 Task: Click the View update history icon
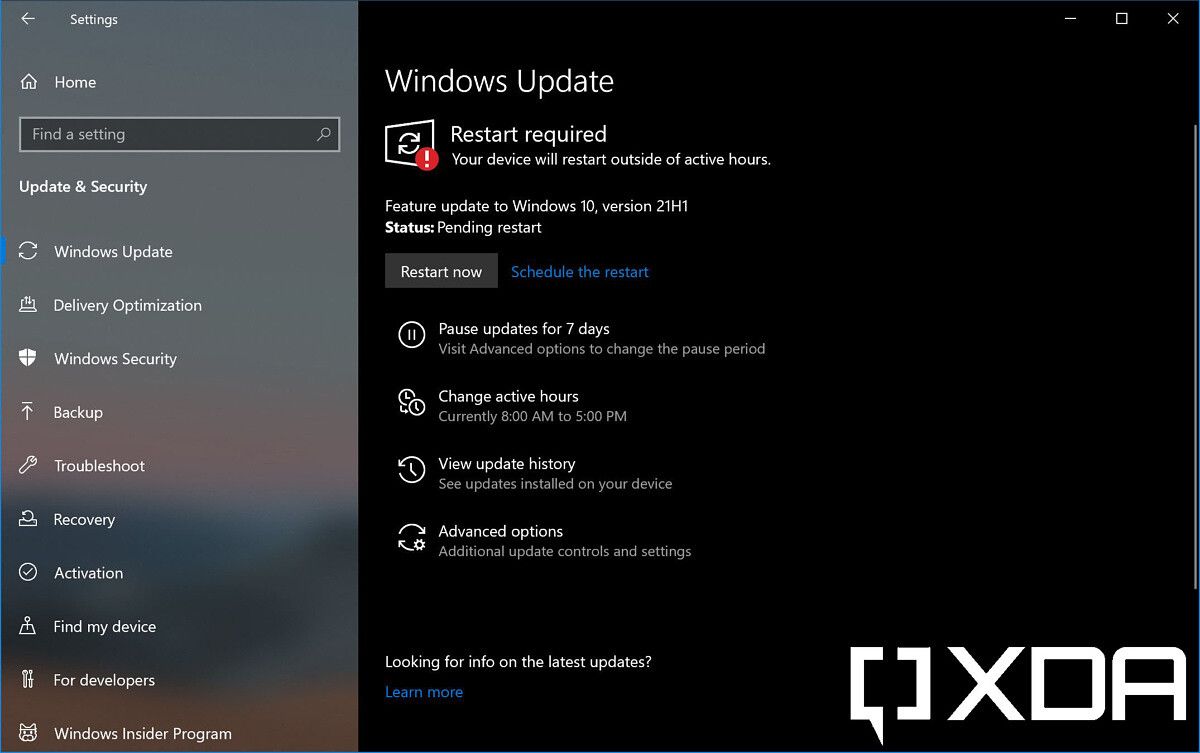pyautogui.click(x=412, y=470)
